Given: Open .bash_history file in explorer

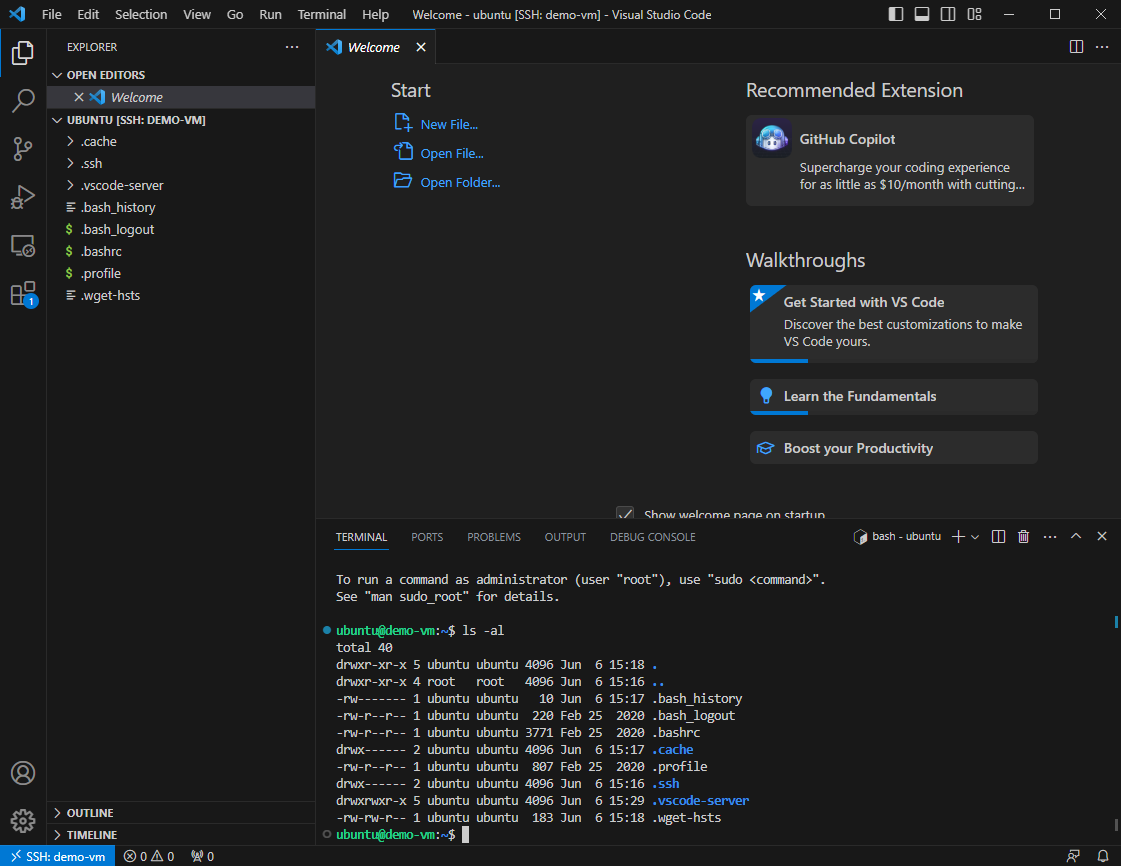Looking at the screenshot, I should [x=181, y=207].
